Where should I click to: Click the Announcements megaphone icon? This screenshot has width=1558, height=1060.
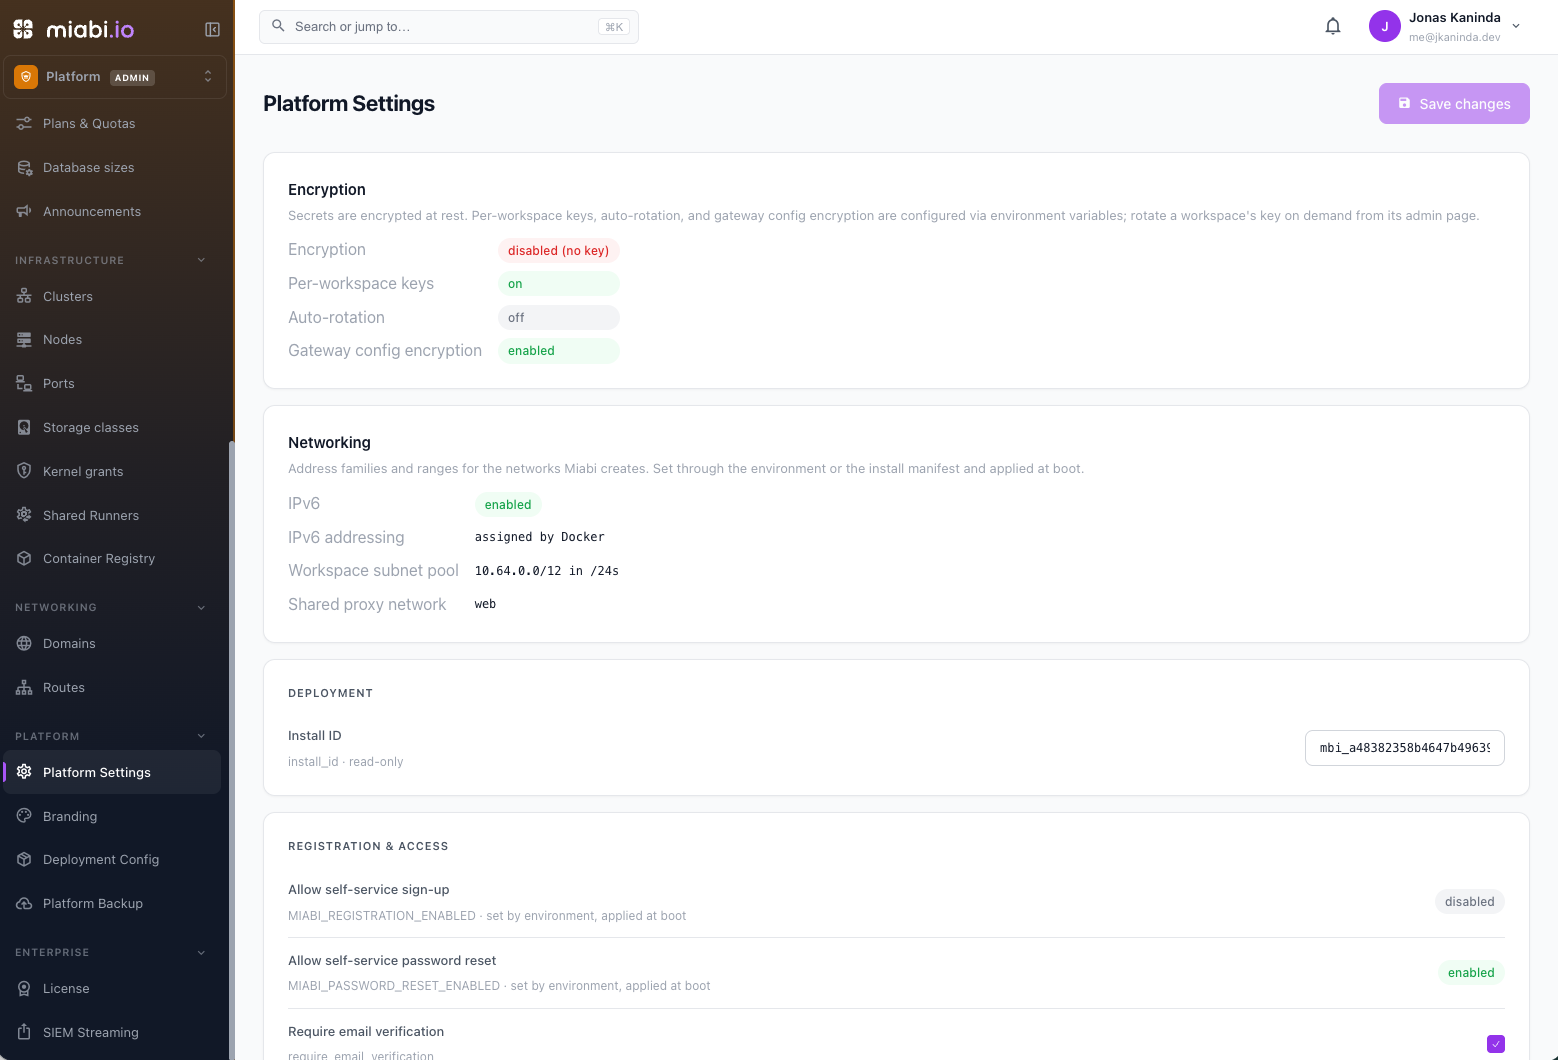click(x=24, y=212)
